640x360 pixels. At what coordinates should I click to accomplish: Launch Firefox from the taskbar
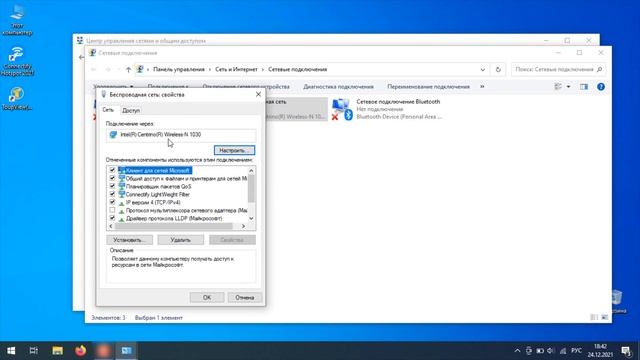pos(80,351)
